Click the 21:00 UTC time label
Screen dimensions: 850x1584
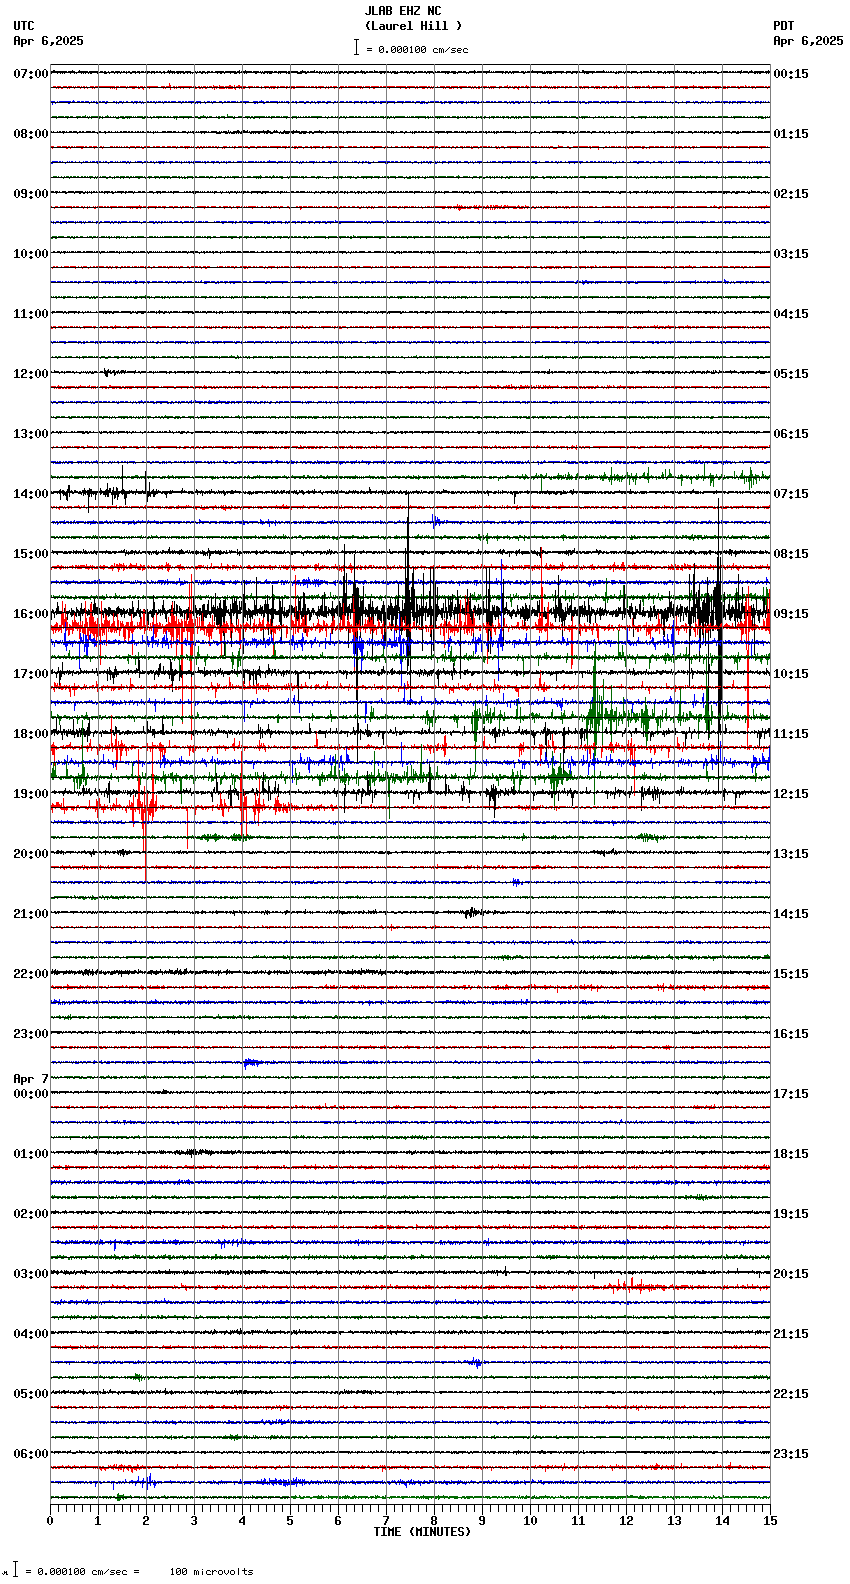pyautogui.click(x=31, y=914)
